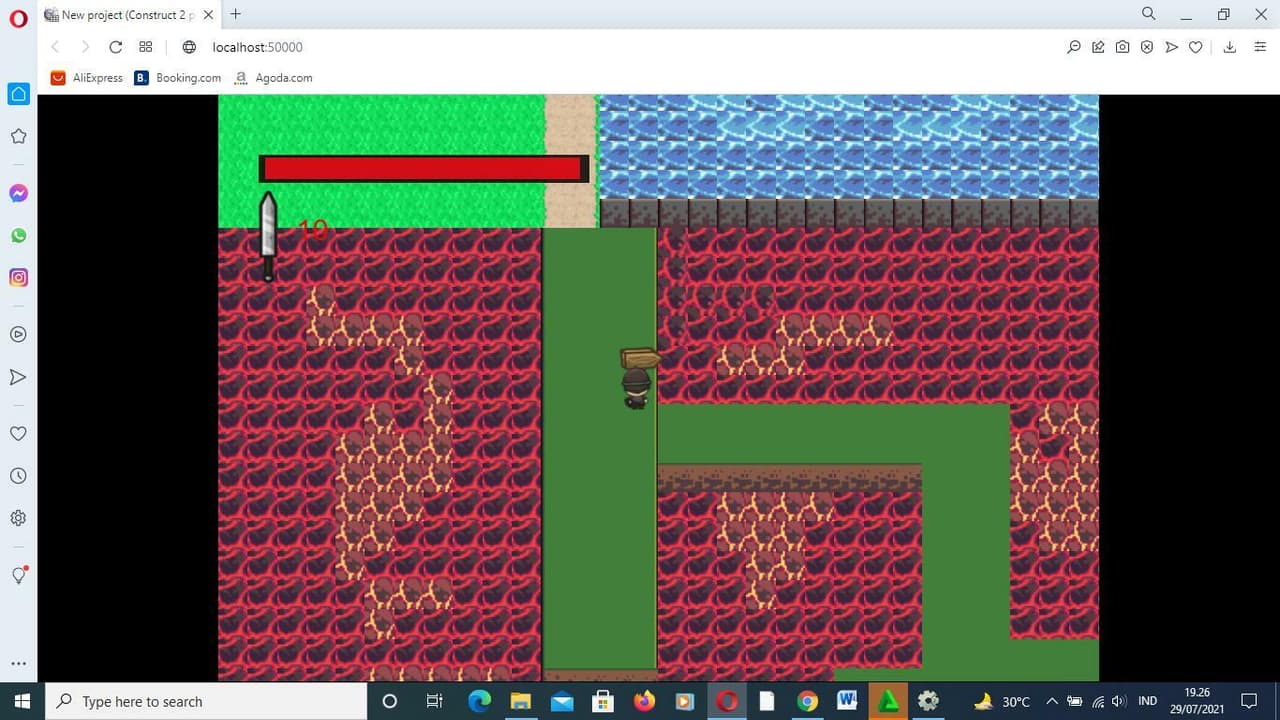This screenshot has width=1280, height=720.
Task: Show hidden system tray icons
Action: [1052, 701]
